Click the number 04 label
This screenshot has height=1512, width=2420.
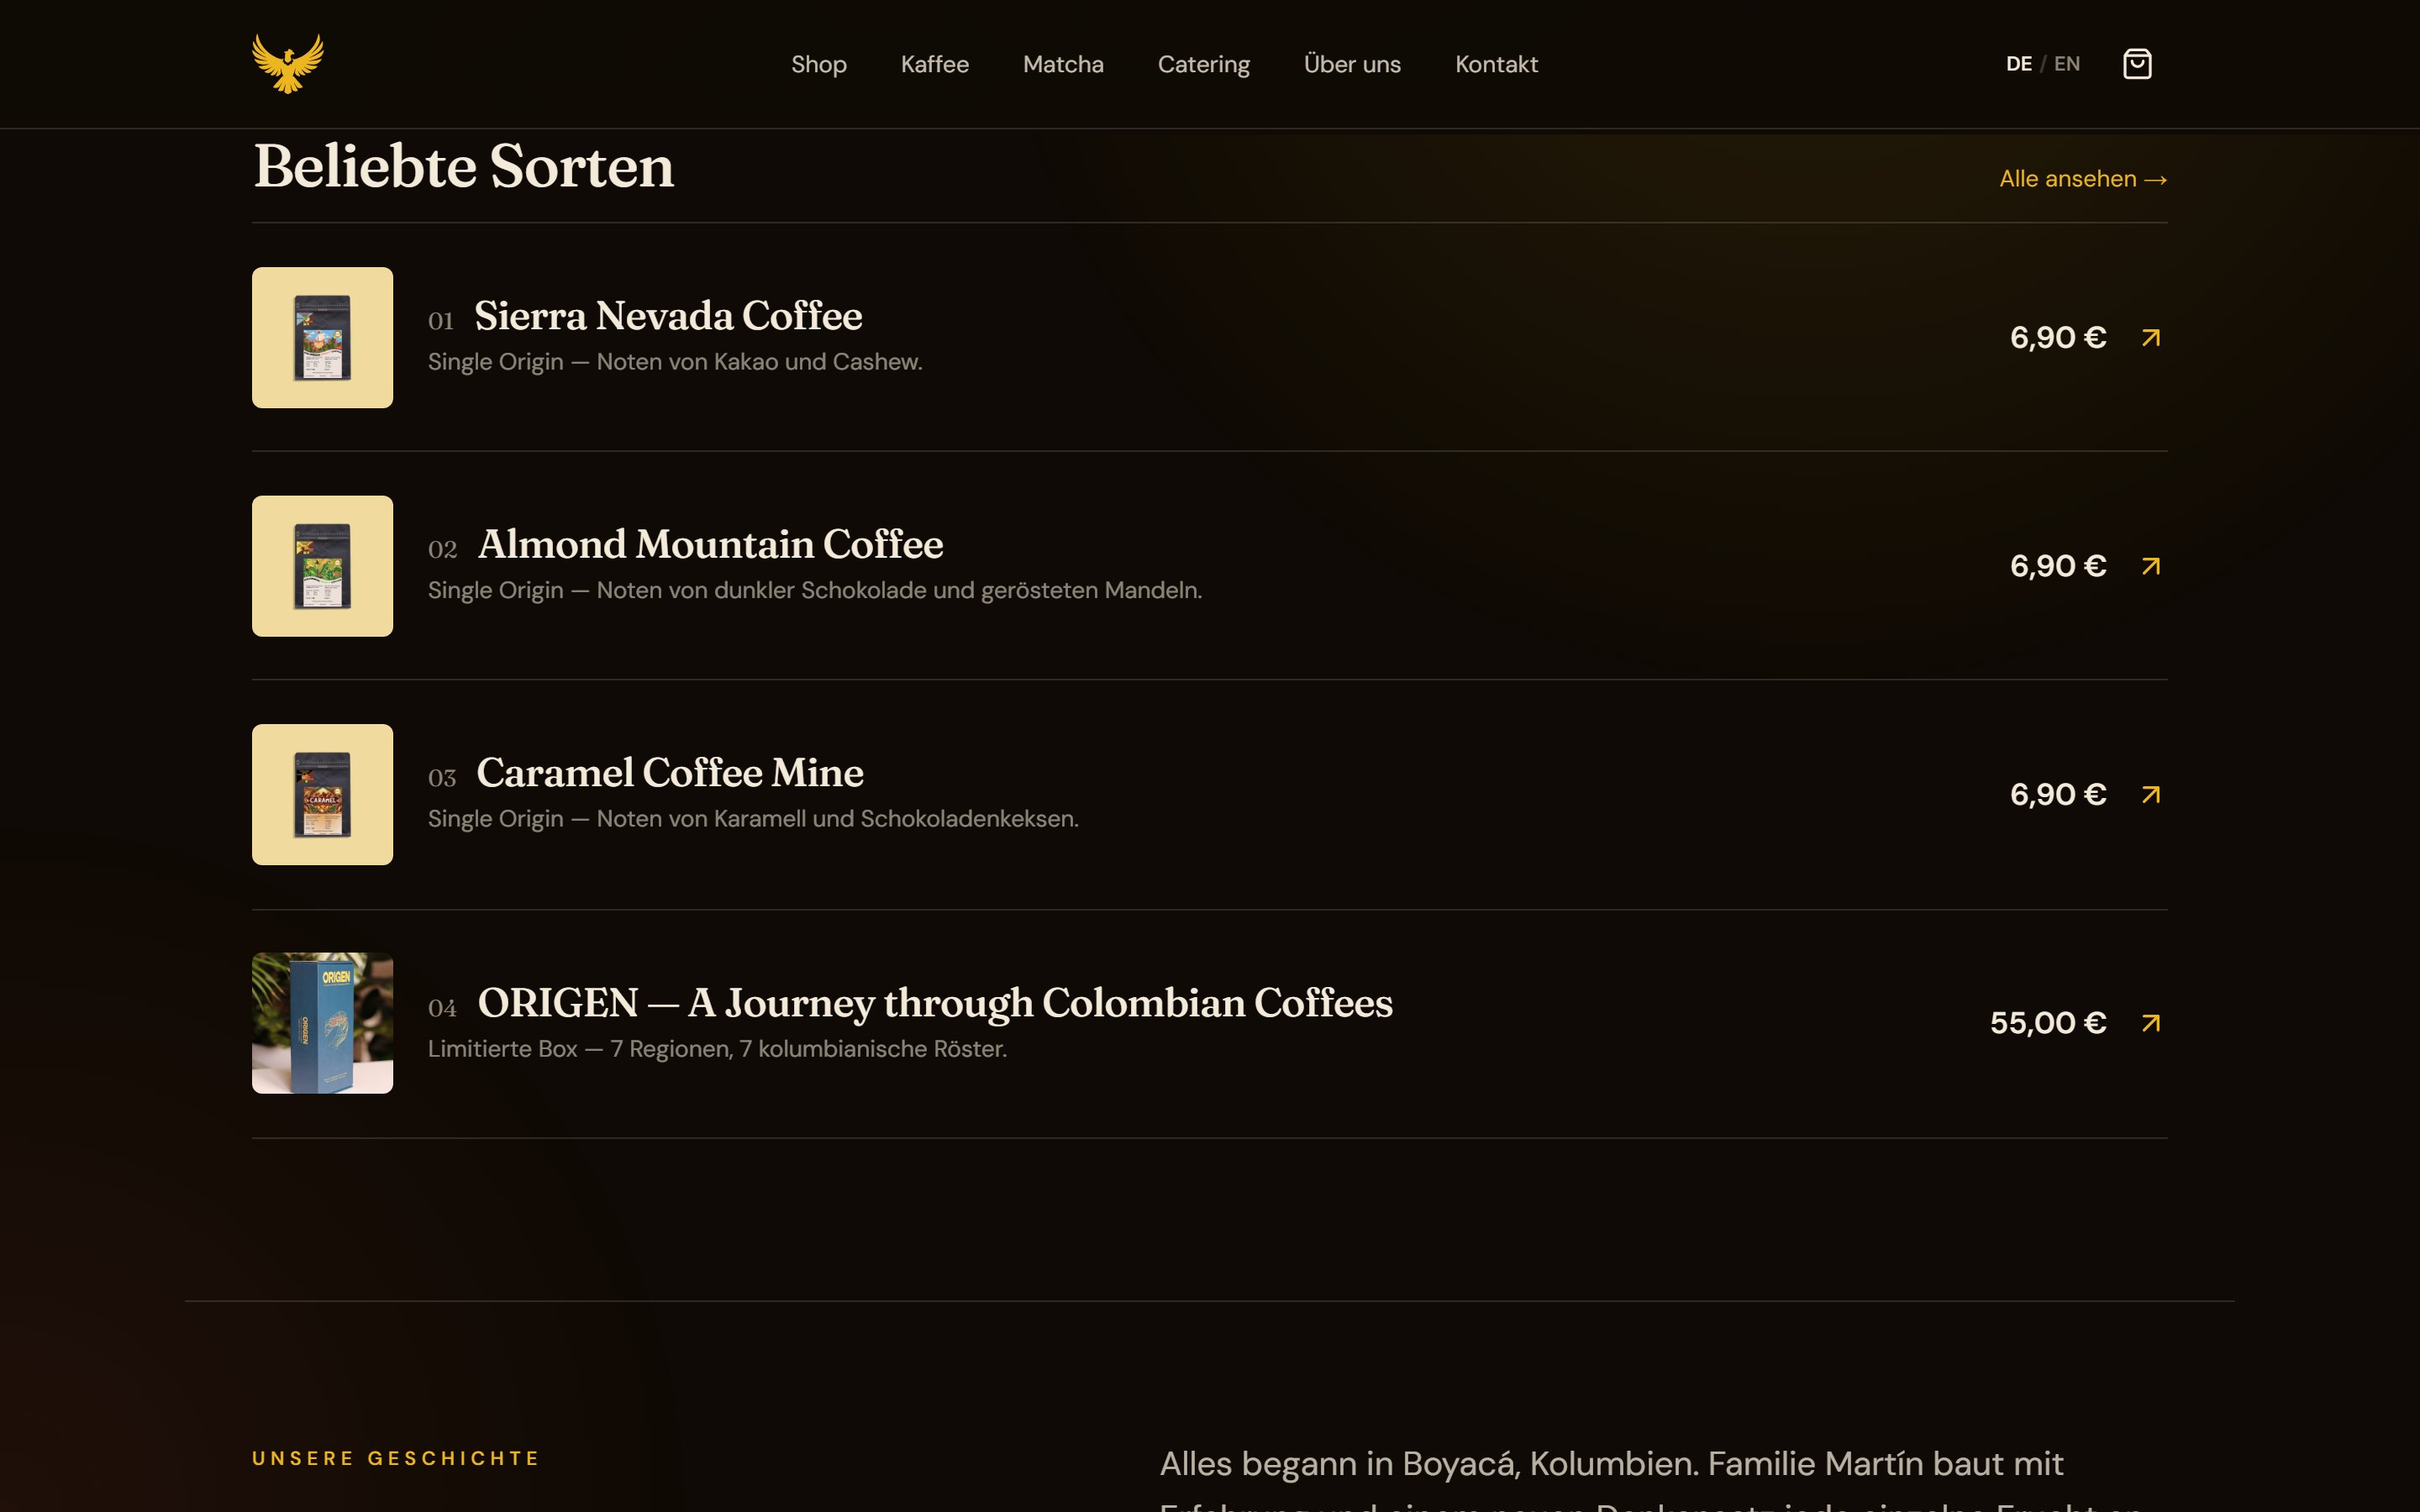(442, 1008)
